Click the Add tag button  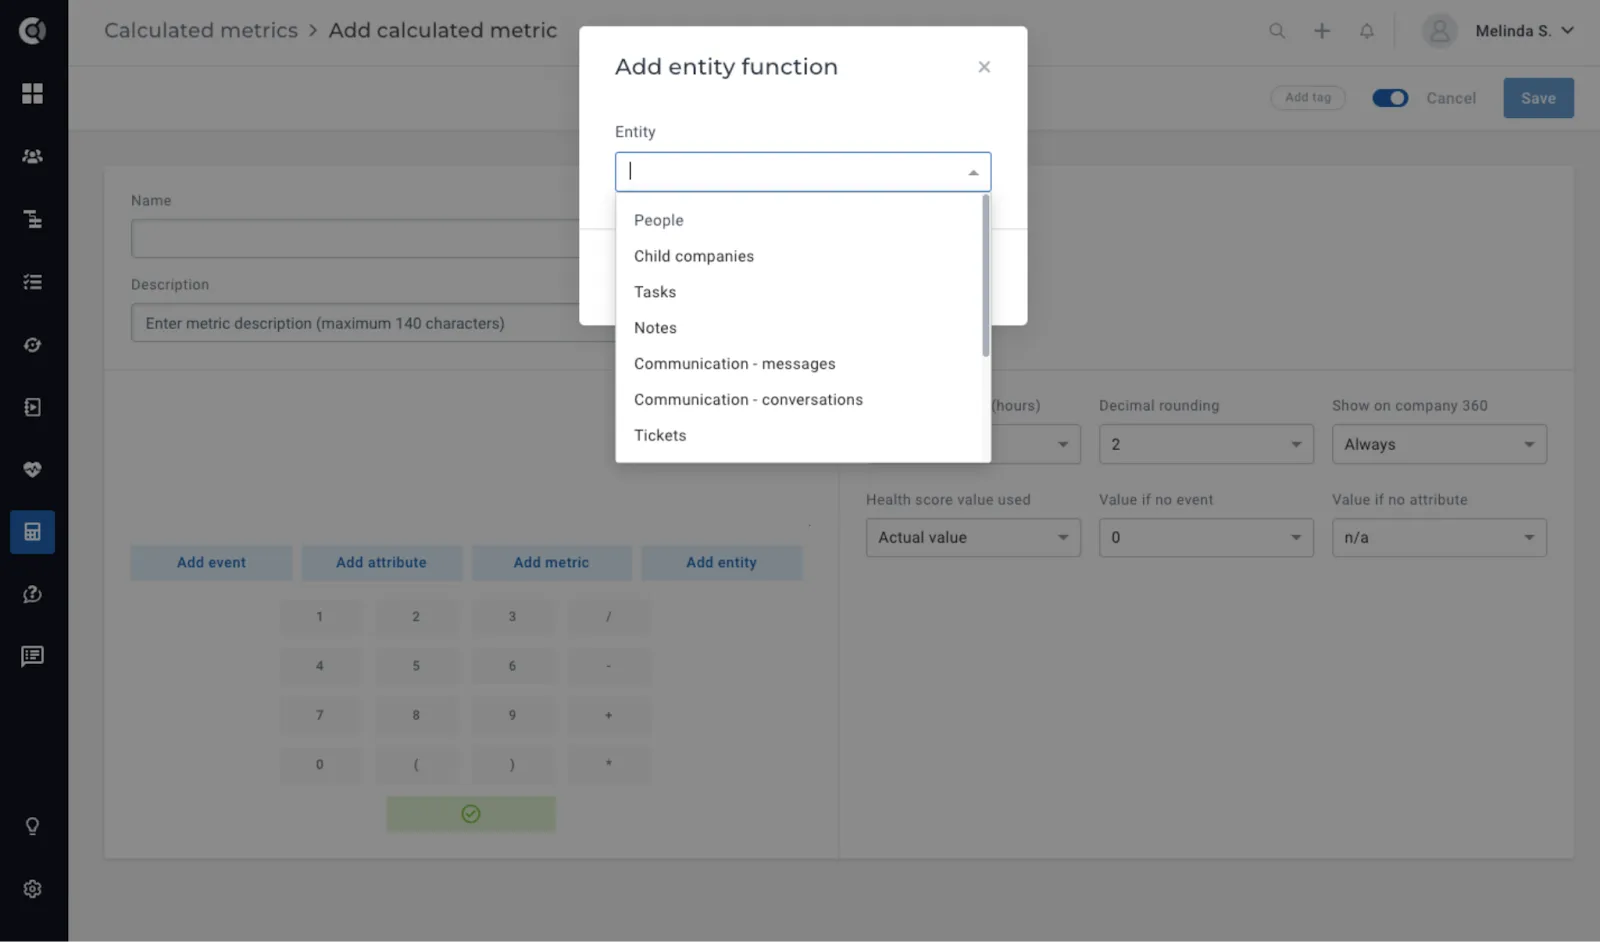[x=1308, y=97]
